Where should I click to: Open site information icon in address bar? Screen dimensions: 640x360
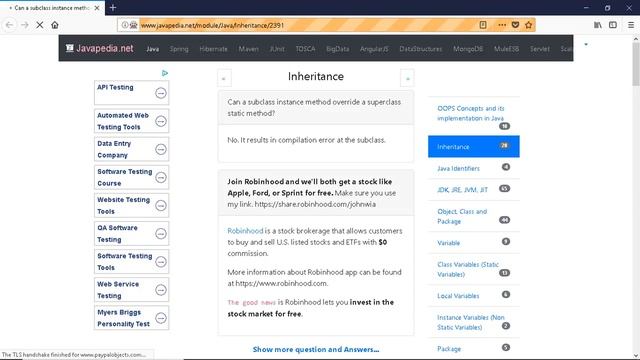[x=124, y=25]
